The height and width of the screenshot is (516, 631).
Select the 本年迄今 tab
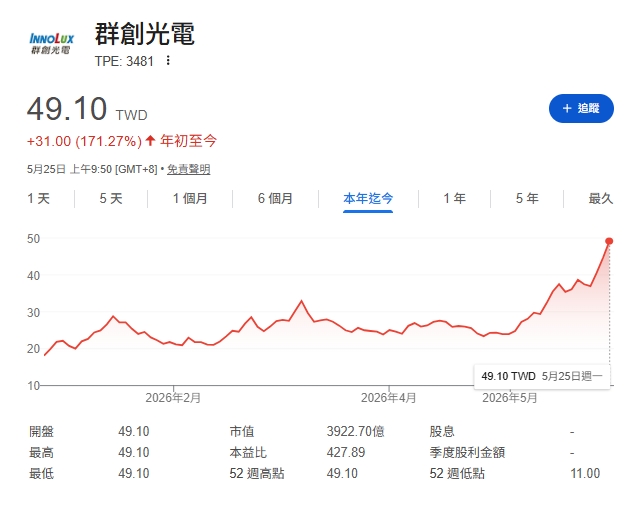pos(368,198)
